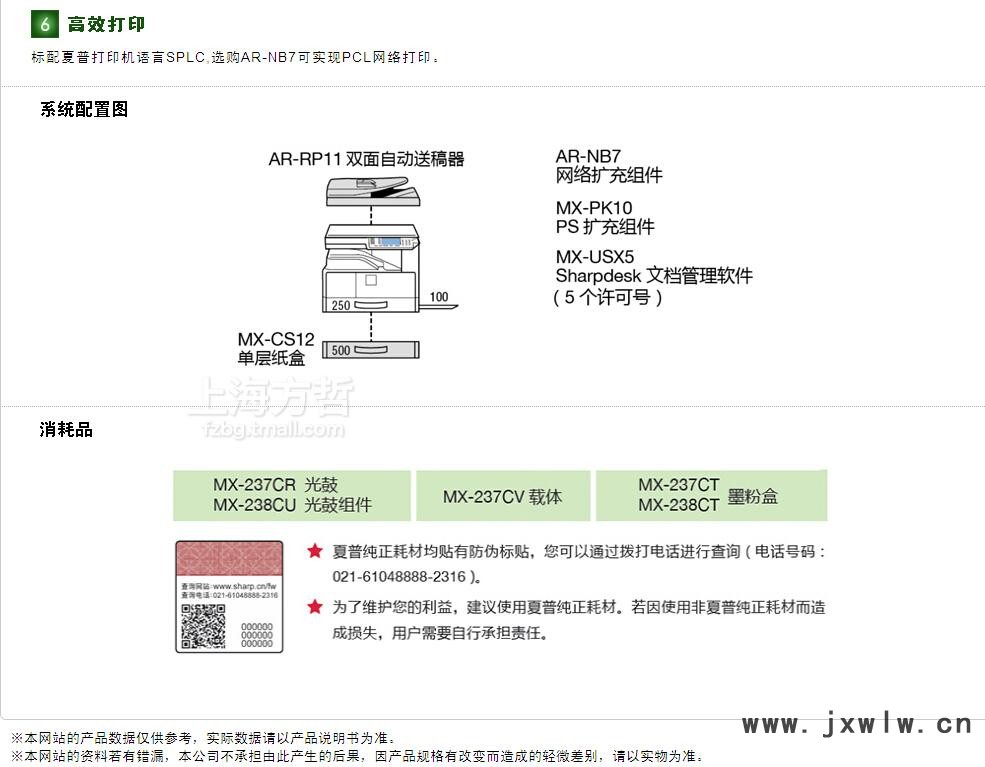
Task: Click the MX-CS12 paper tray illustration
Action: tap(371, 350)
